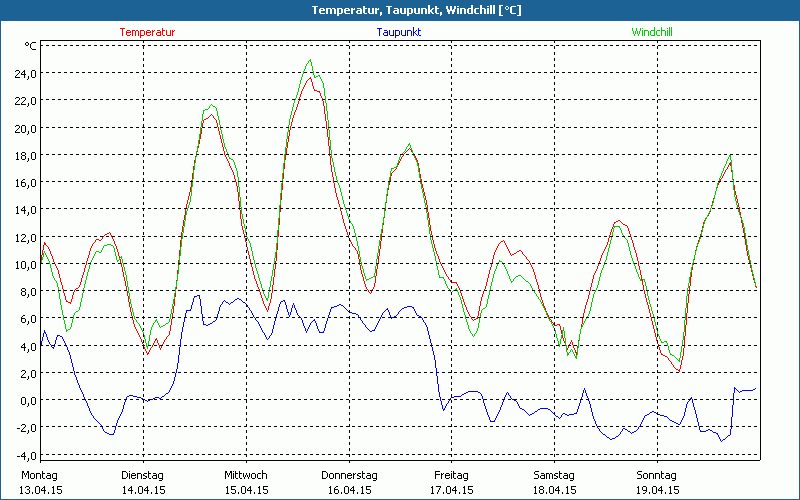Image resolution: width=800 pixels, height=500 pixels.
Task: Click the 4,0 y-axis value
Action: pyautogui.click(x=28, y=346)
